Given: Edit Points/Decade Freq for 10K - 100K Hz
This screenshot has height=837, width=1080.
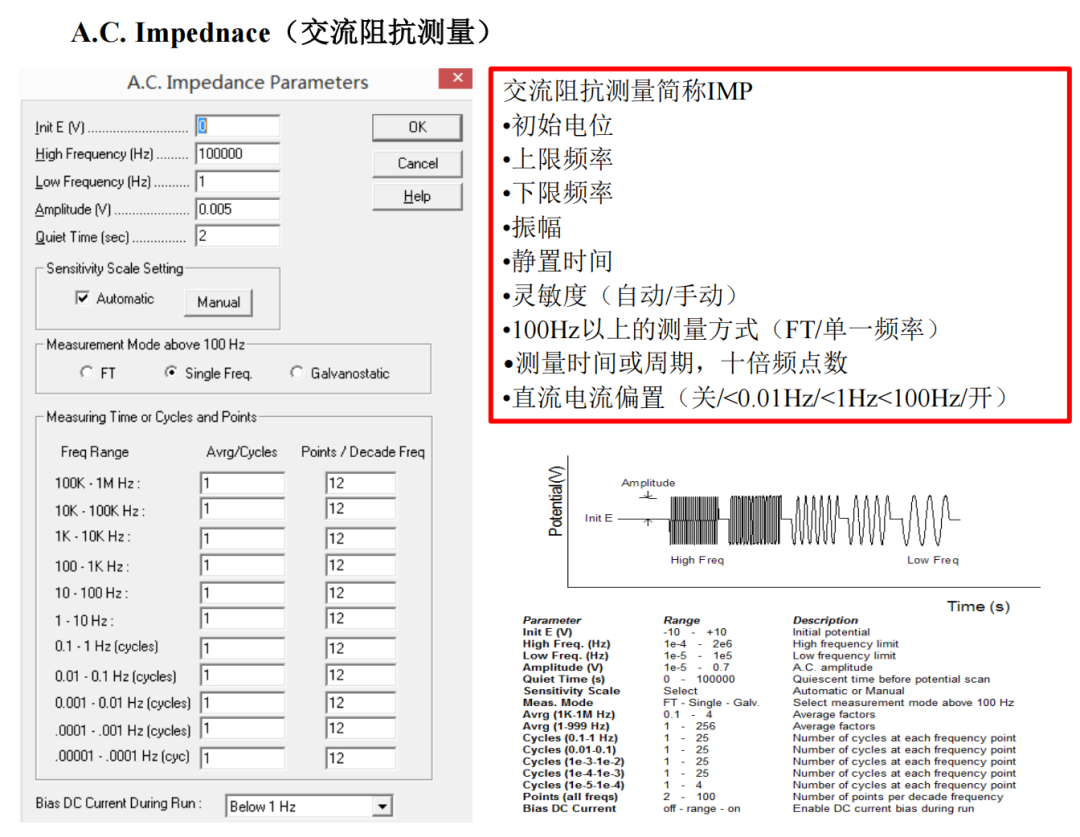Looking at the screenshot, I should [360, 509].
